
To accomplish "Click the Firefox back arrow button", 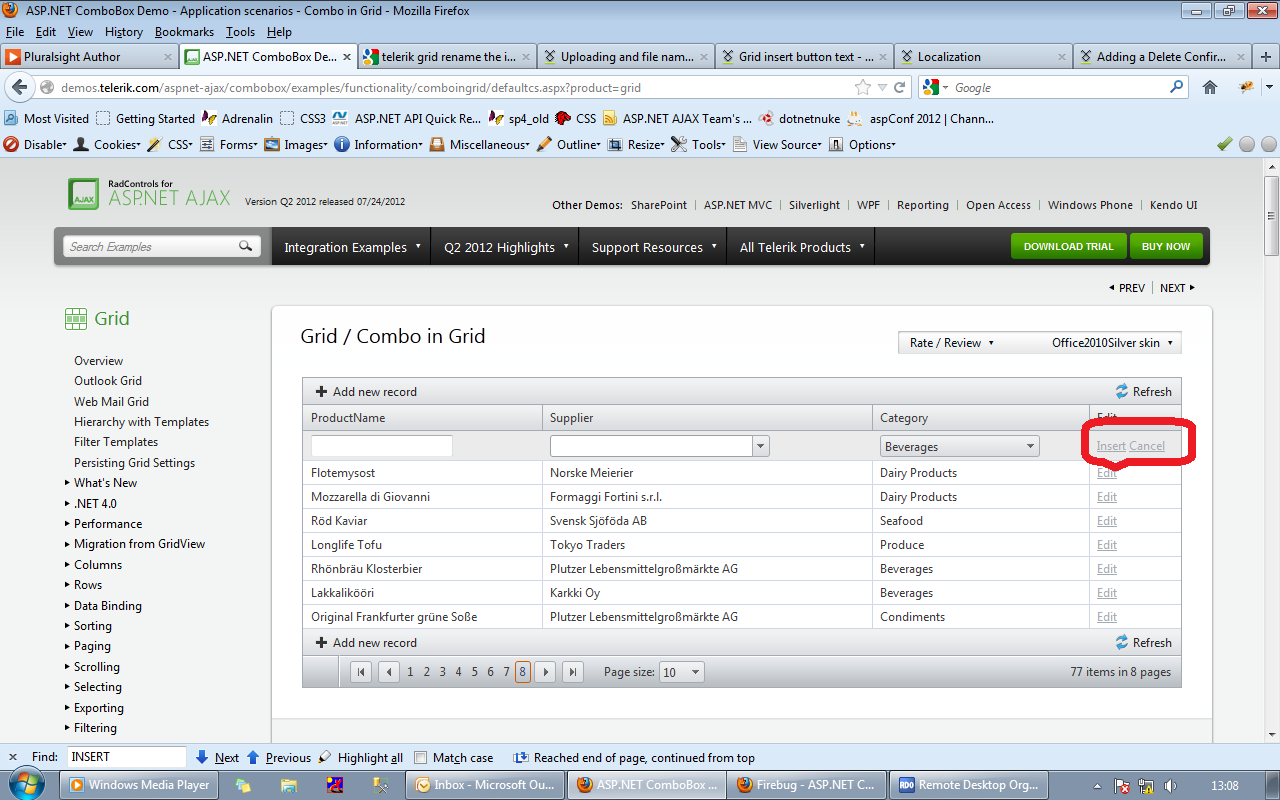I will pos(20,87).
